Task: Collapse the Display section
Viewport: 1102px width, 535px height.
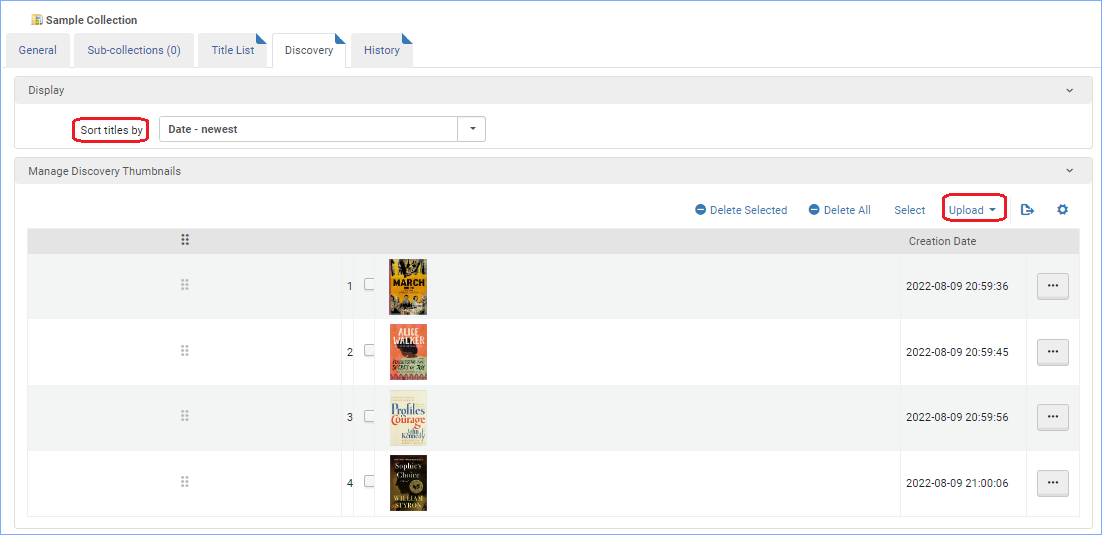Action: point(1070,90)
